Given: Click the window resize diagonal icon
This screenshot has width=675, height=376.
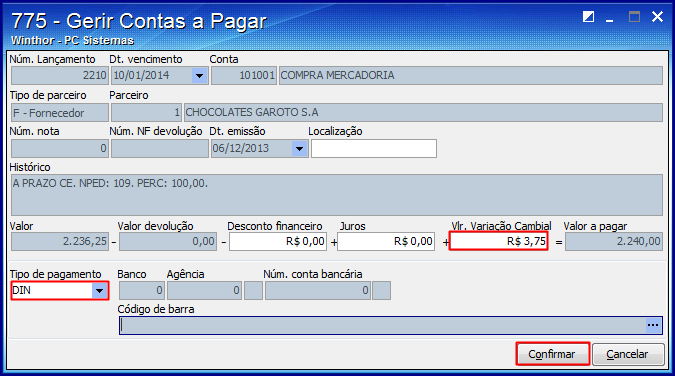Looking at the screenshot, I should pos(588,17).
